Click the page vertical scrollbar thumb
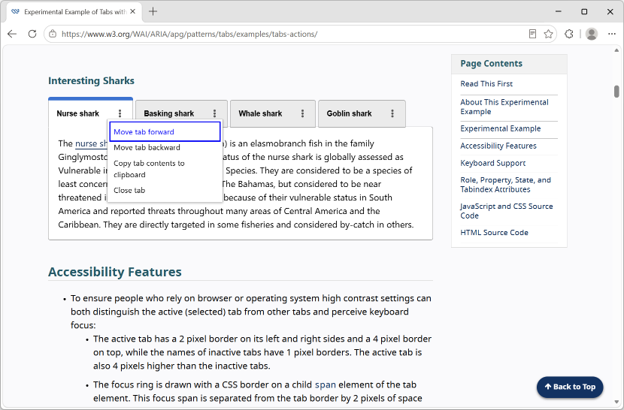The height and width of the screenshot is (410, 624). (x=616, y=91)
